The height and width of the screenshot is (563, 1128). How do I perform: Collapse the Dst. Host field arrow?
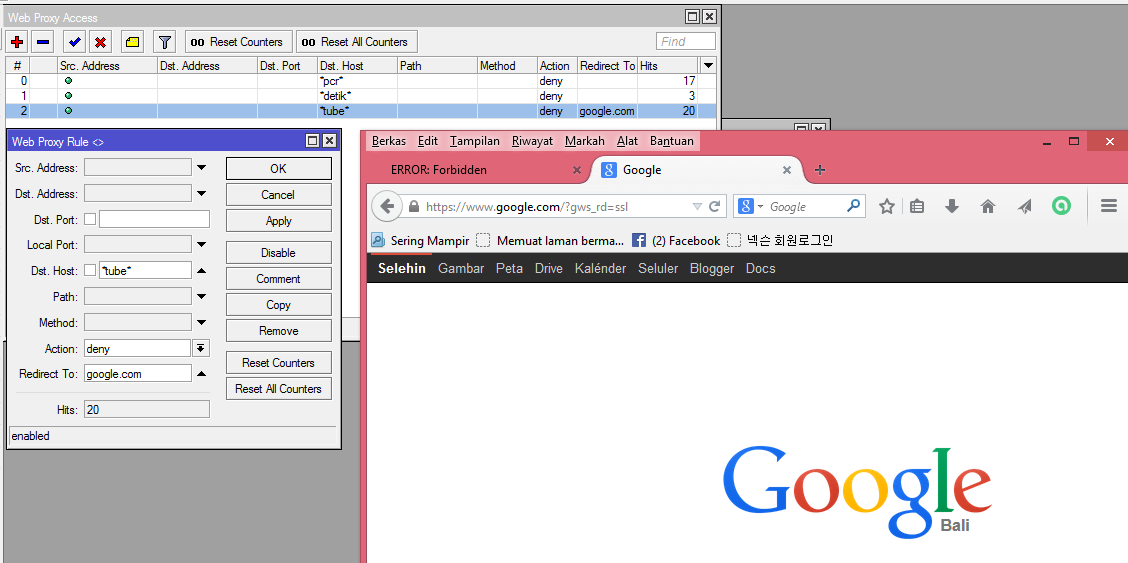pos(201,271)
